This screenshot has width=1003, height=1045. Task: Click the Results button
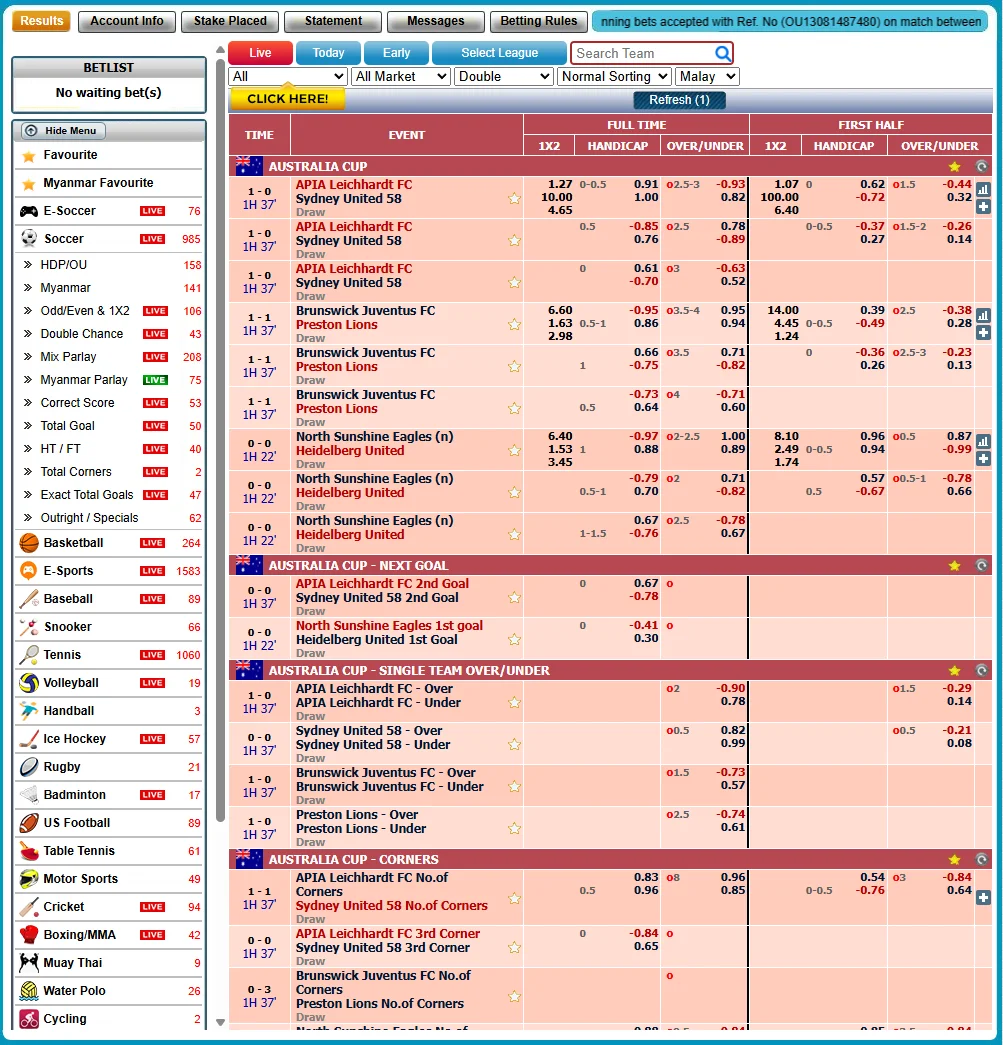[41, 21]
